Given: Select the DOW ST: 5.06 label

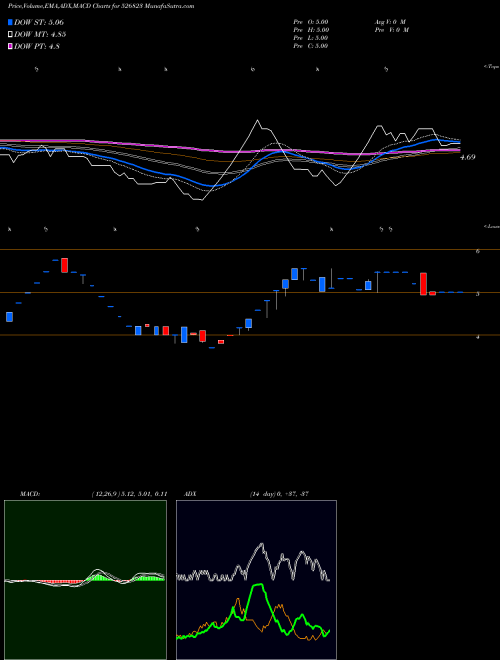Looking at the screenshot, I should point(39,22).
